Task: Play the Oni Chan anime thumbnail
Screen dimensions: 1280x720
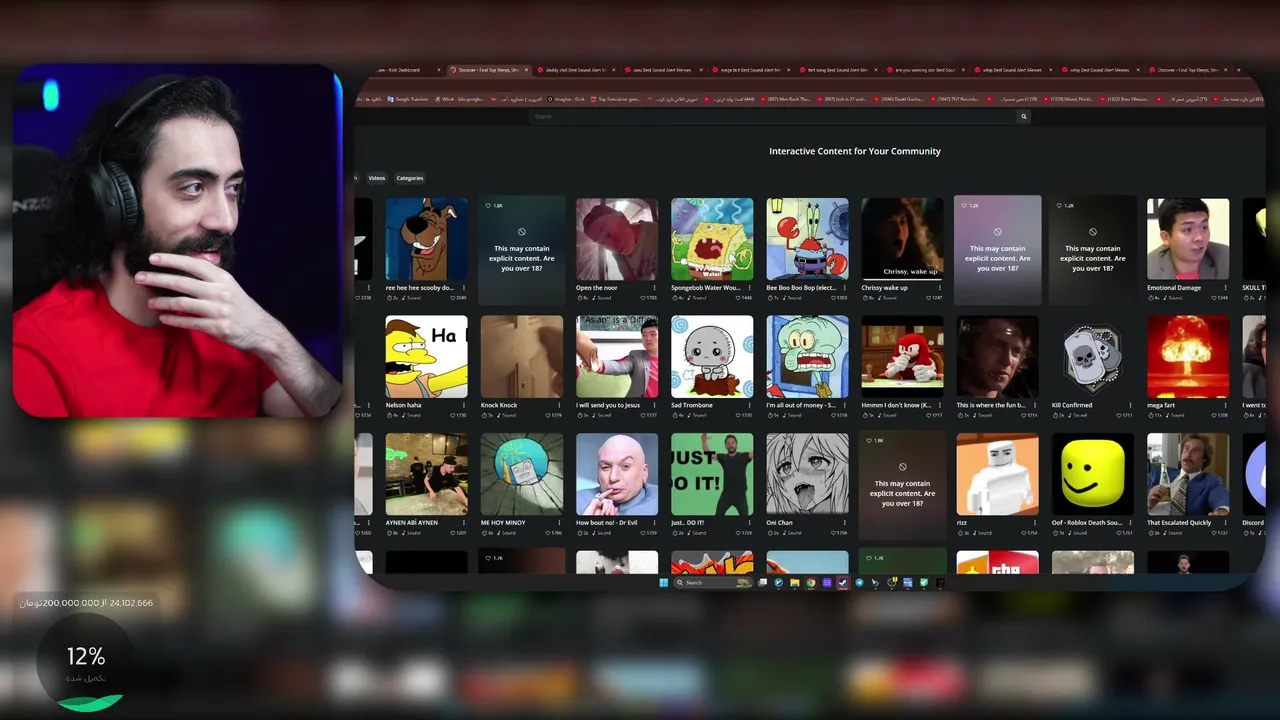Action: [807, 474]
